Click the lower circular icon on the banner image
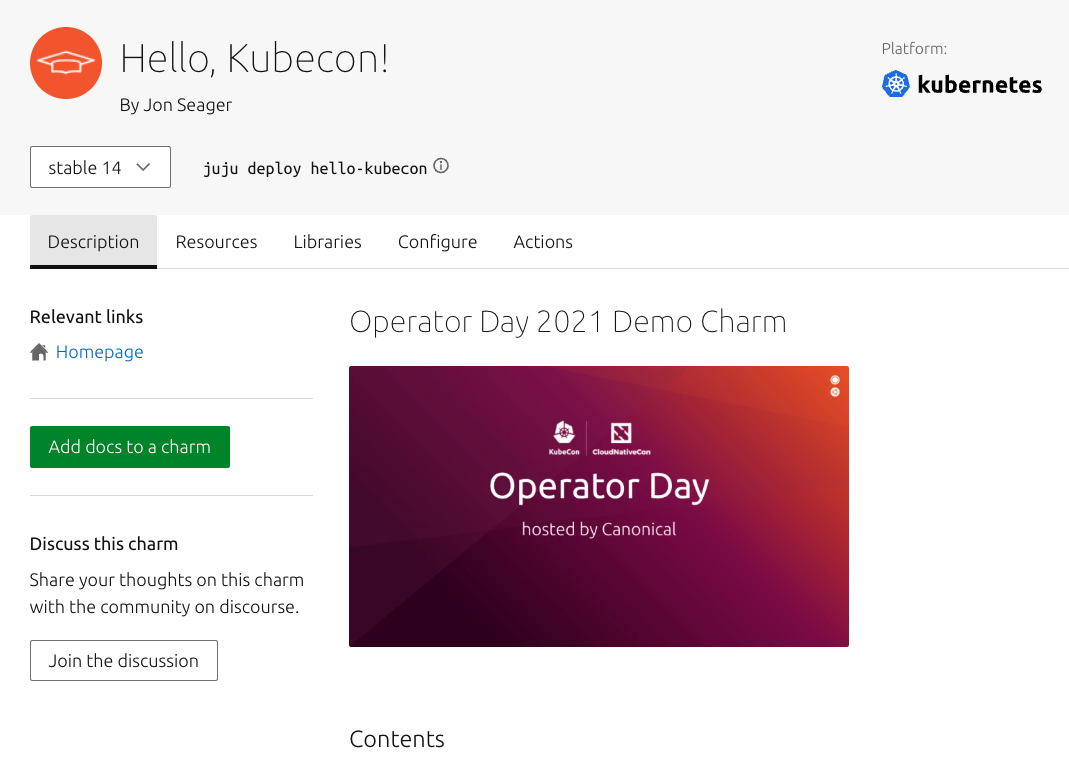 tap(834, 394)
